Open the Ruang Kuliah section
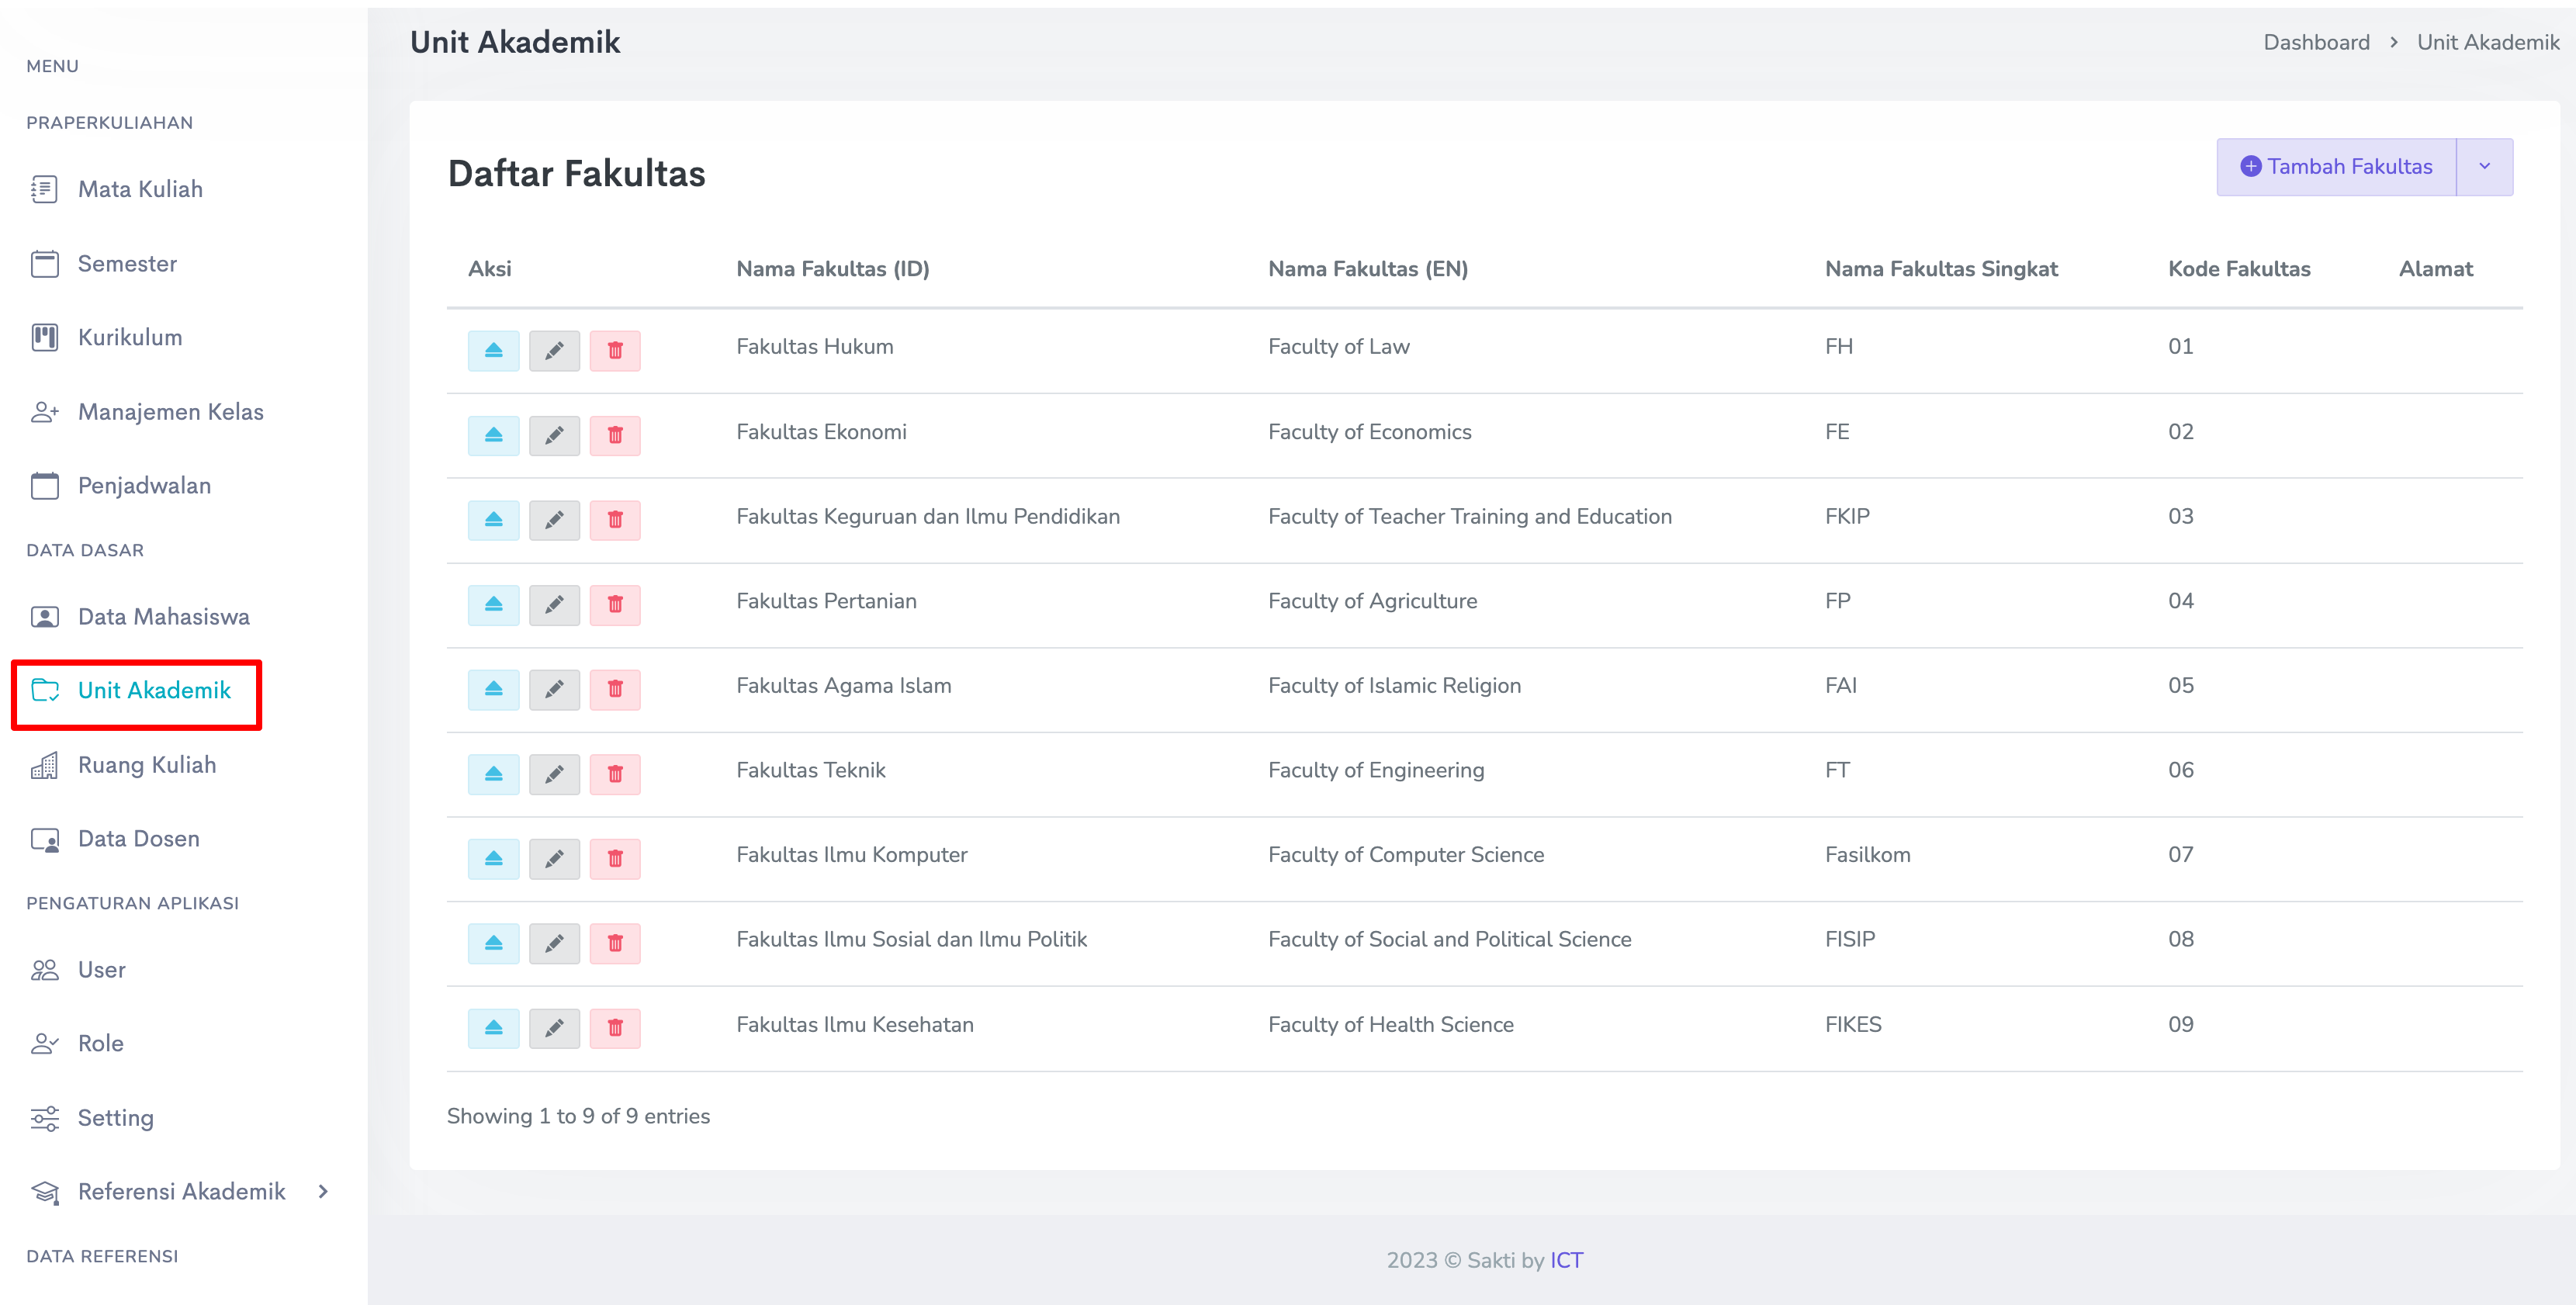This screenshot has width=2576, height=1305. 146,765
